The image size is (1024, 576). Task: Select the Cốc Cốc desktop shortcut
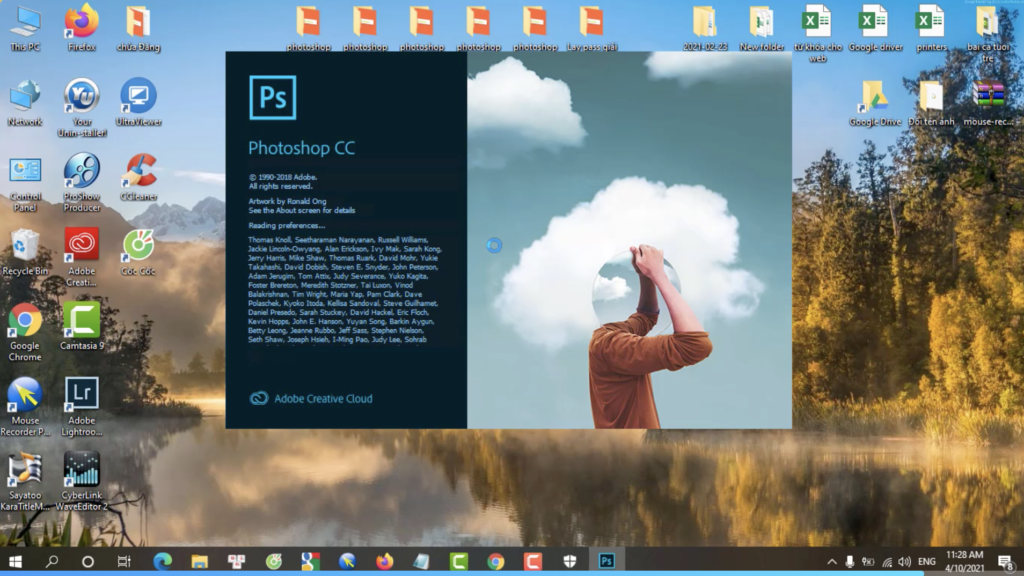coord(138,252)
